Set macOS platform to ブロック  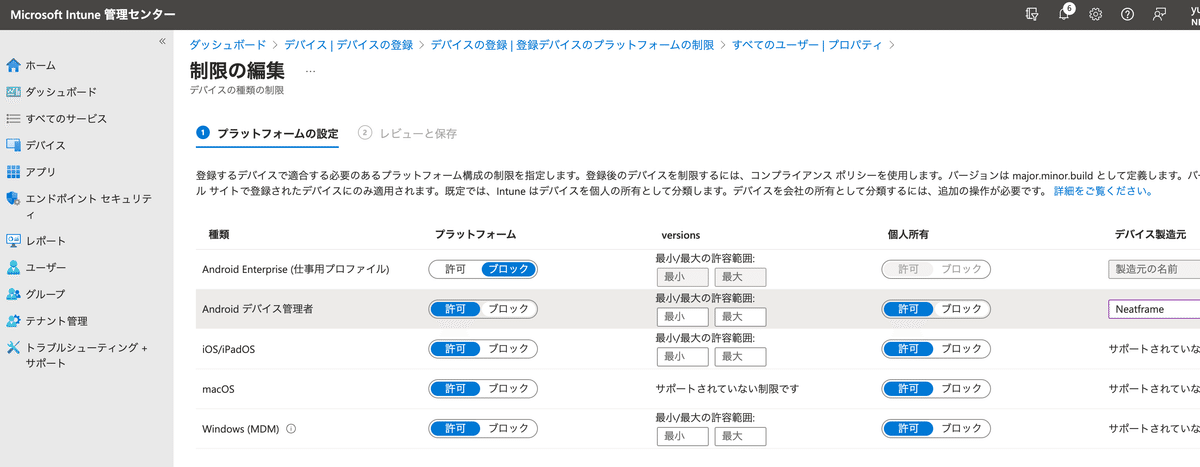[x=508, y=388]
